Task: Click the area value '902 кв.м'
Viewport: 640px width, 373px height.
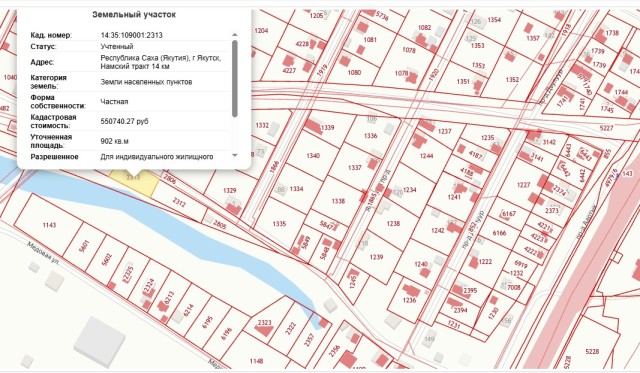Action: click(114, 141)
